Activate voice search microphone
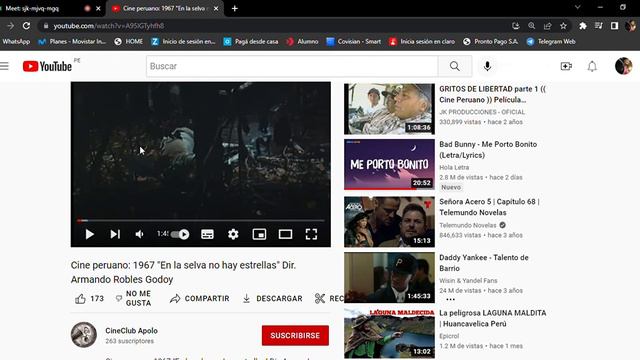Screen dimensions: 640x360 (487, 66)
